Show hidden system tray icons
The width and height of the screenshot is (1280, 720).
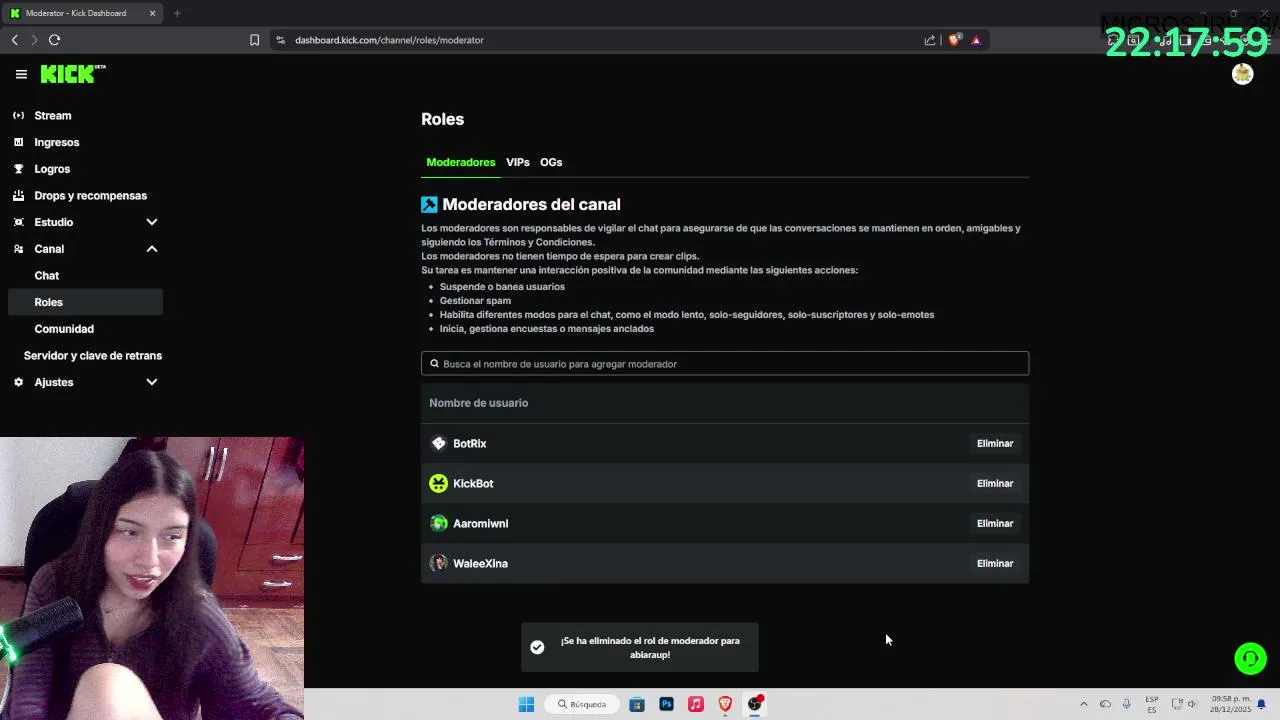click(1083, 704)
